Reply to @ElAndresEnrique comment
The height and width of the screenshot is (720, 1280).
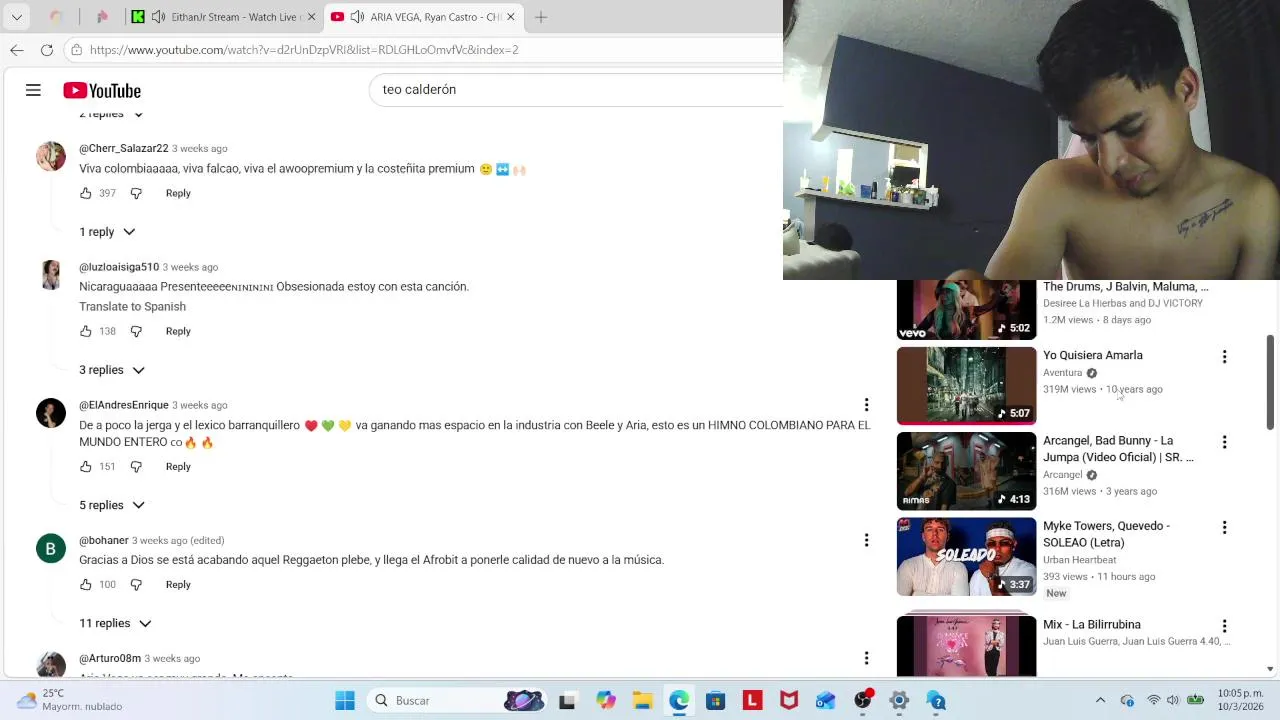178,466
